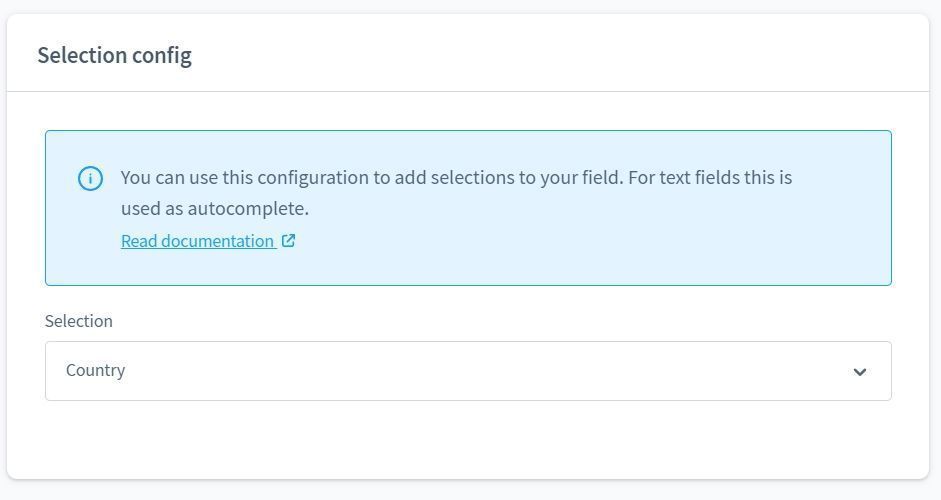Click the "used as autocomplete" text line
This screenshot has width=941, height=500.
pyautogui.click(x=215, y=209)
